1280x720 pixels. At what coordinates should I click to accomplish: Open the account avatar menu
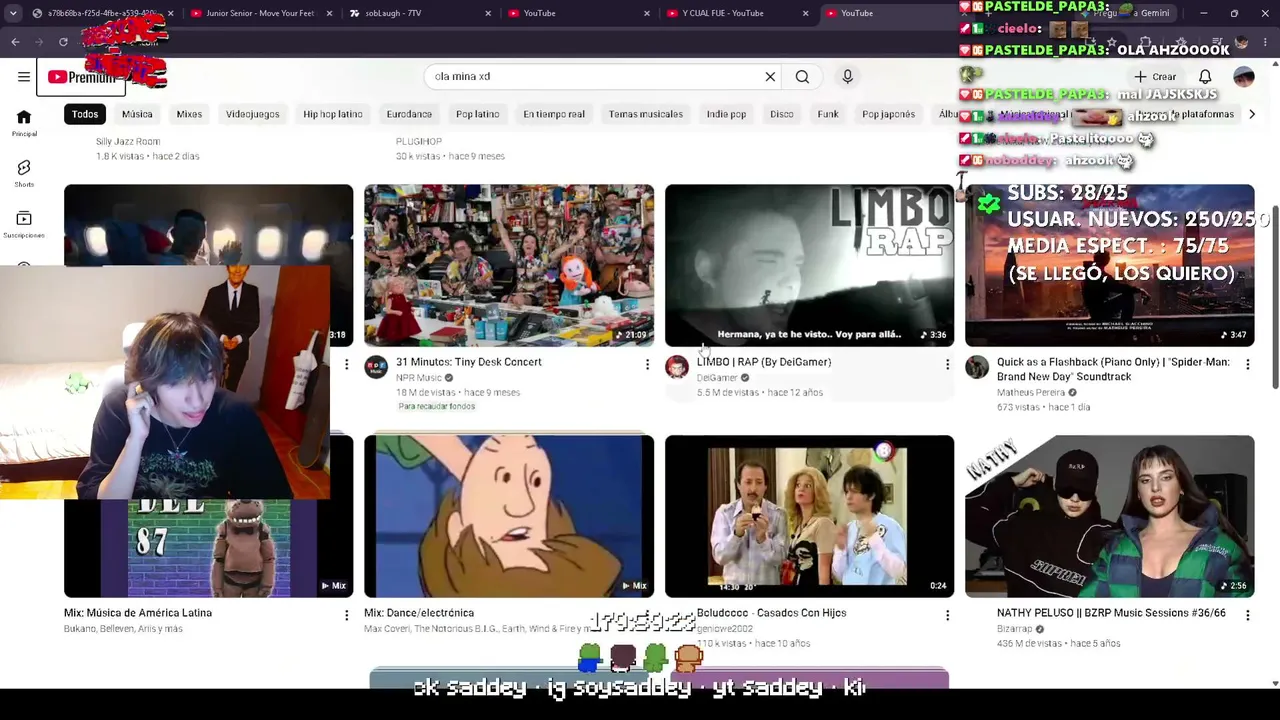(x=1244, y=76)
